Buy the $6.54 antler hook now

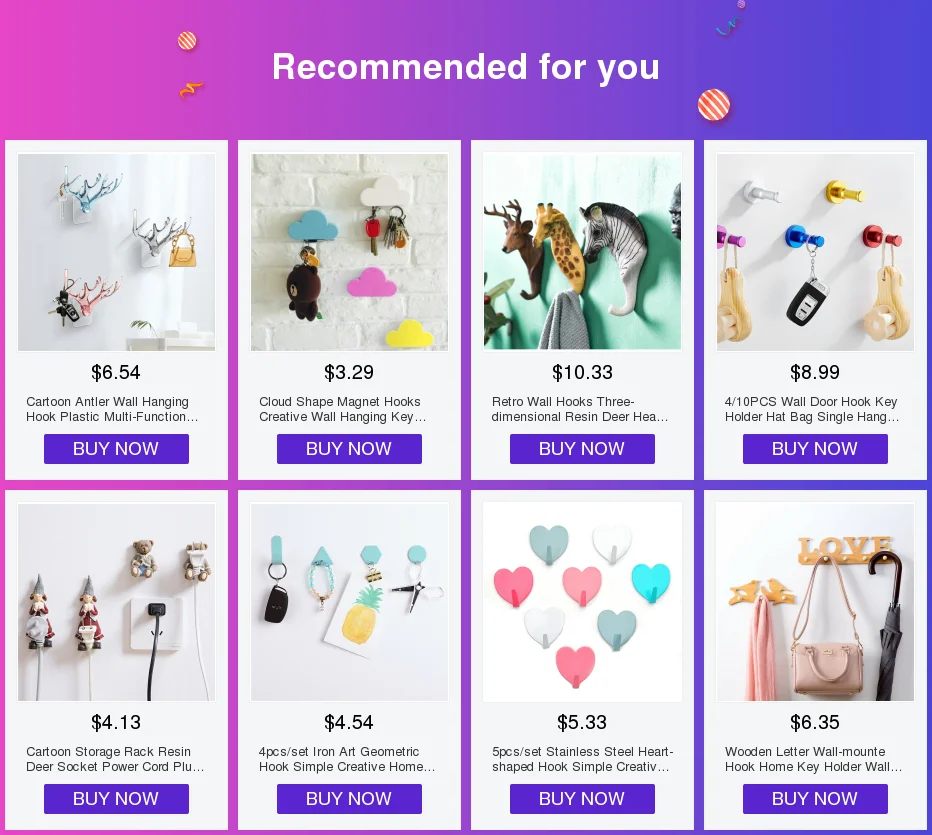(116, 449)
